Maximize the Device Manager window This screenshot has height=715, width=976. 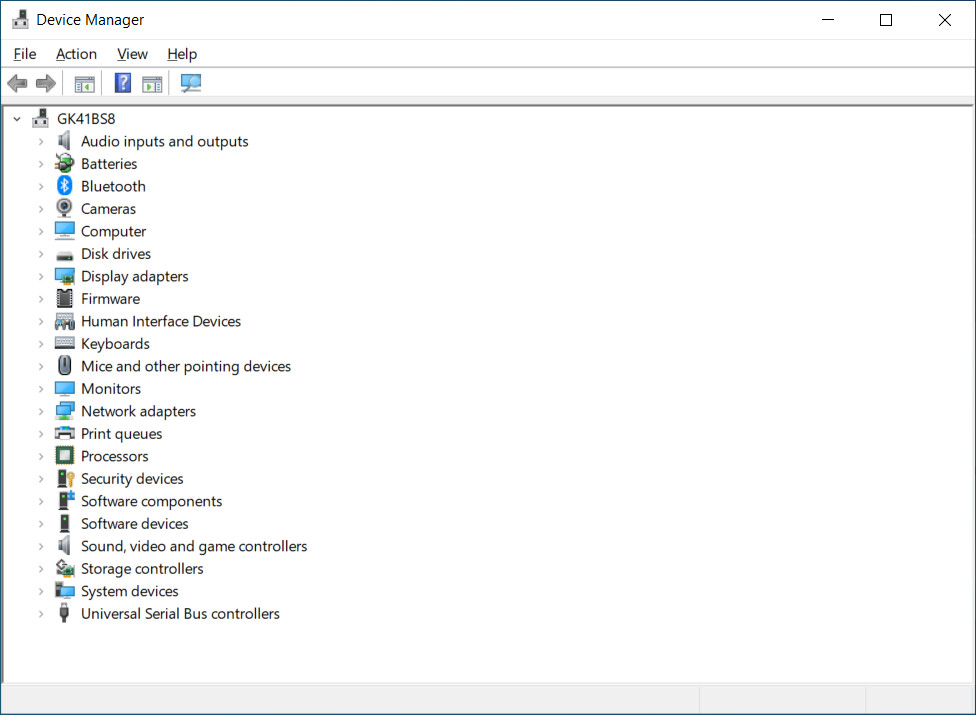coord(886,20)
